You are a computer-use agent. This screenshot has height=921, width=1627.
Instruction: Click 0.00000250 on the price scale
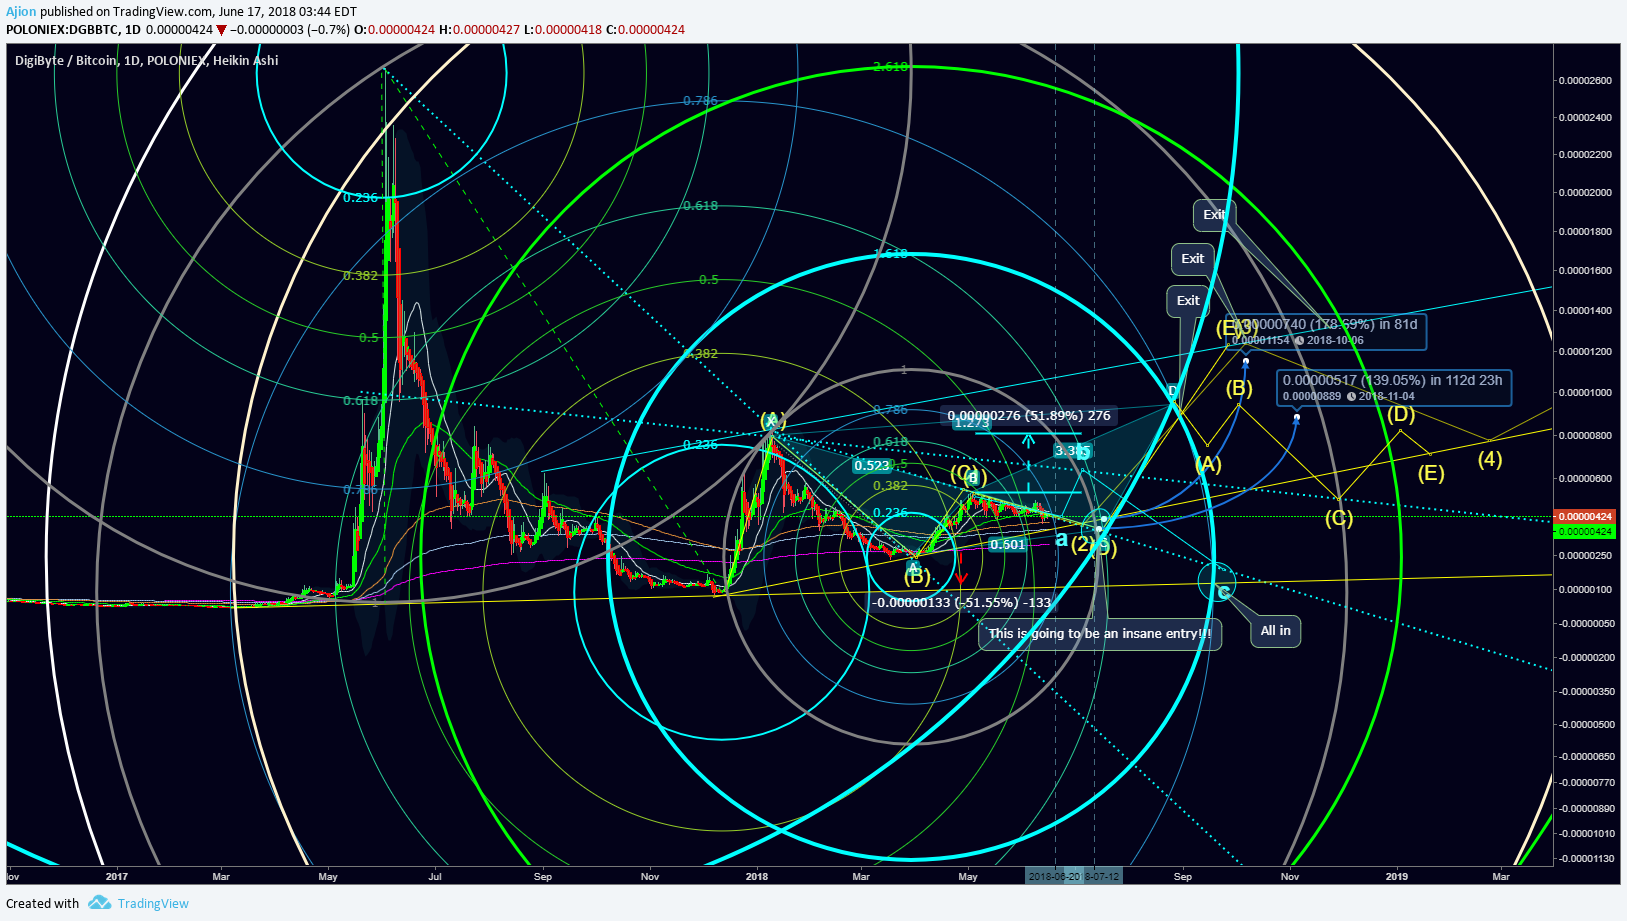1585,556
